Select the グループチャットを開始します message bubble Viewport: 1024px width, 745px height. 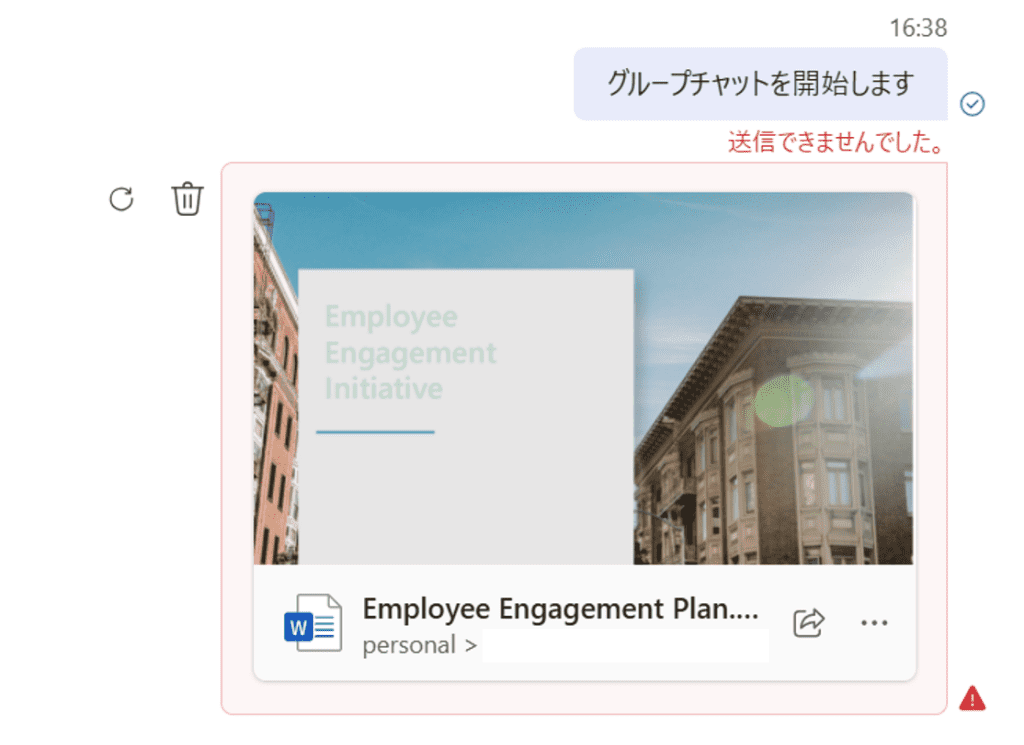tap(760, 84)
